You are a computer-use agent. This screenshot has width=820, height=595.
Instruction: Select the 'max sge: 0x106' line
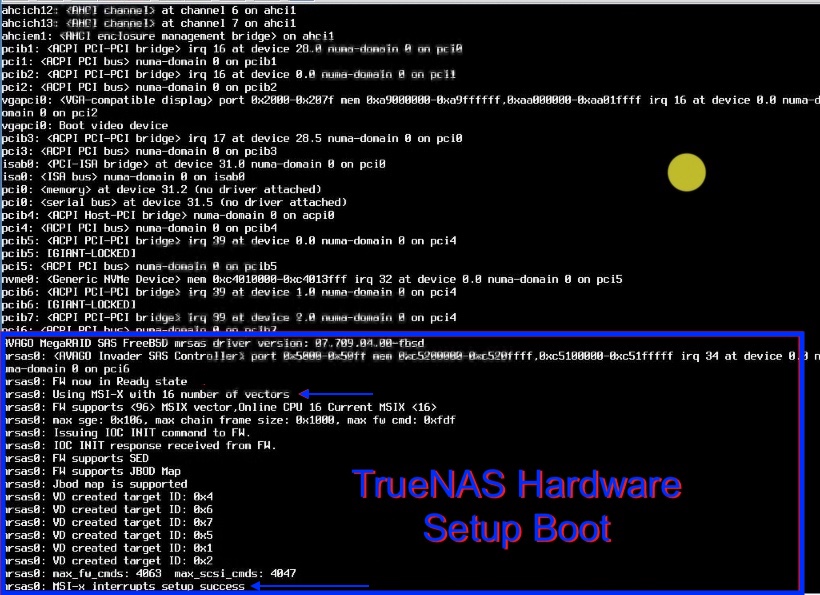coord(230,420)
